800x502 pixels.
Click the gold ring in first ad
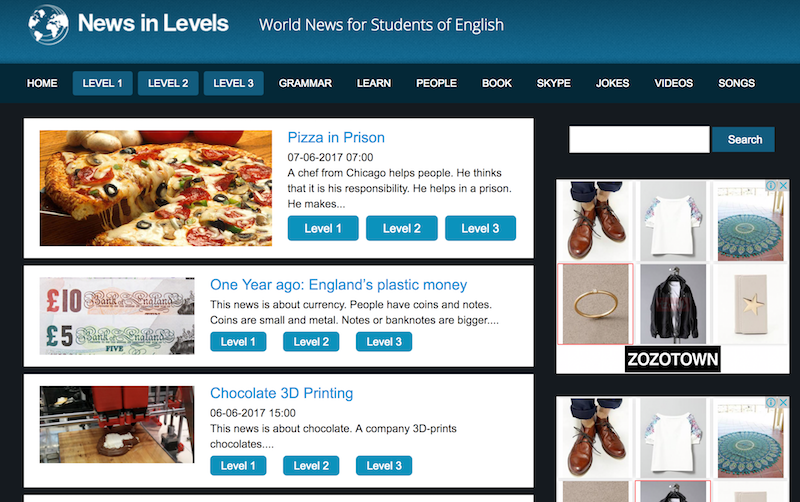[x=595, y=304]
